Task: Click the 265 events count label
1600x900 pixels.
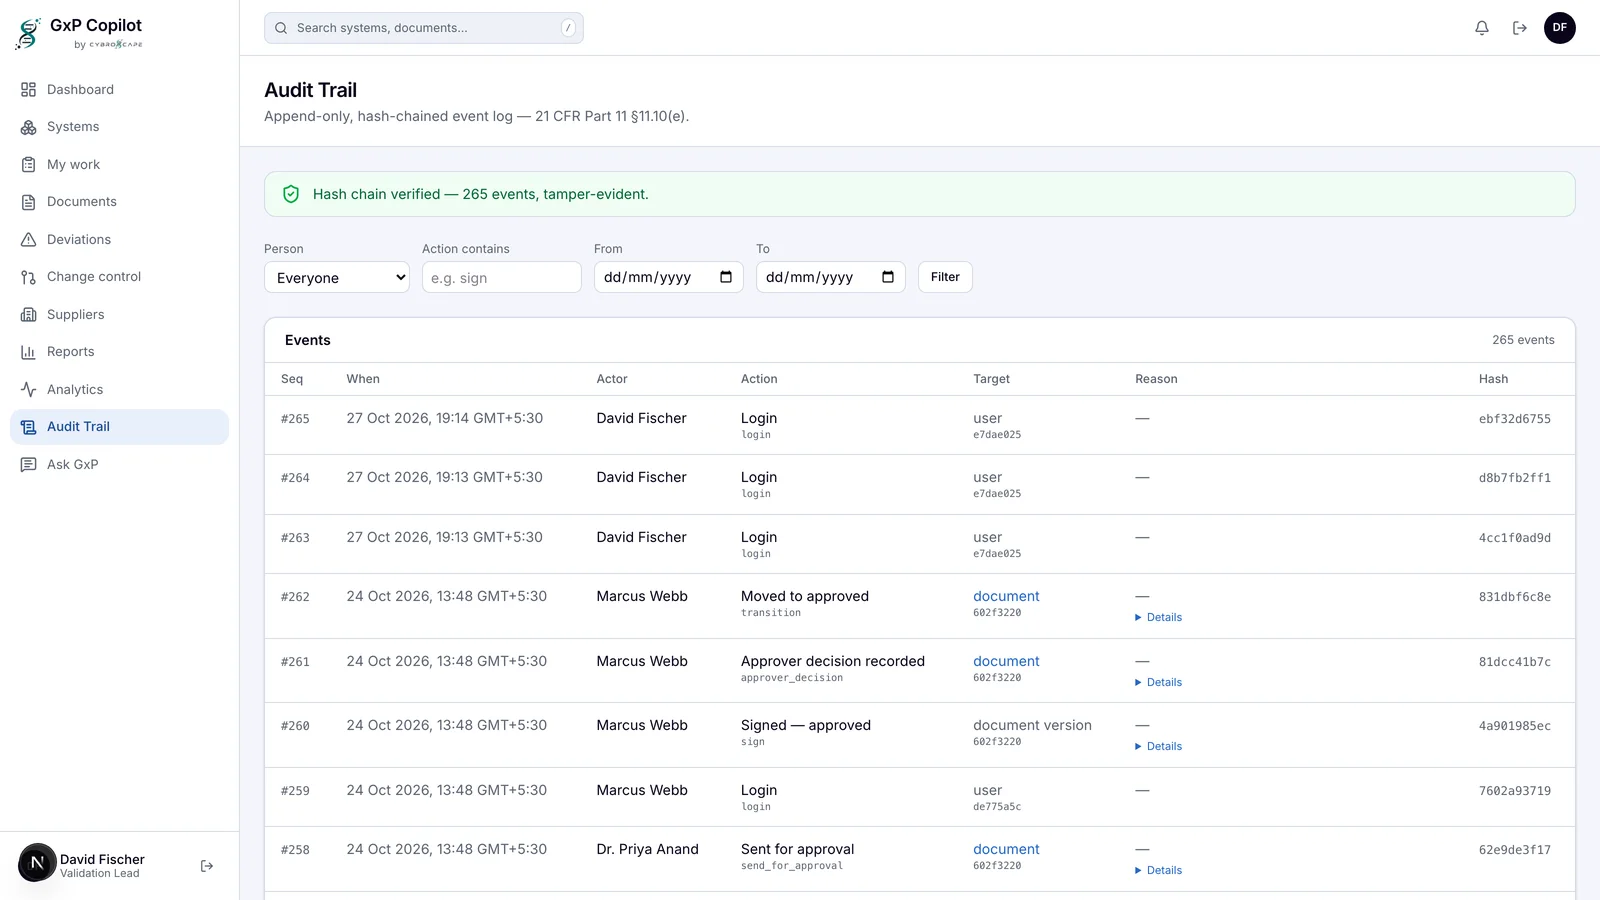Action: (x=1523, y=340)
